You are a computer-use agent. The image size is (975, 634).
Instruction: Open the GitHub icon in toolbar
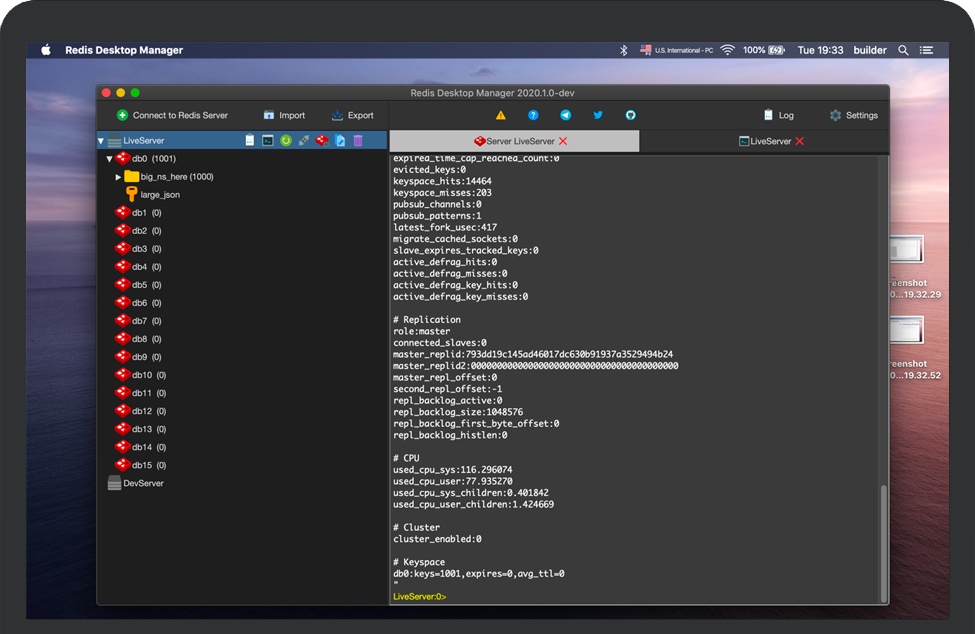click(630, 115)
